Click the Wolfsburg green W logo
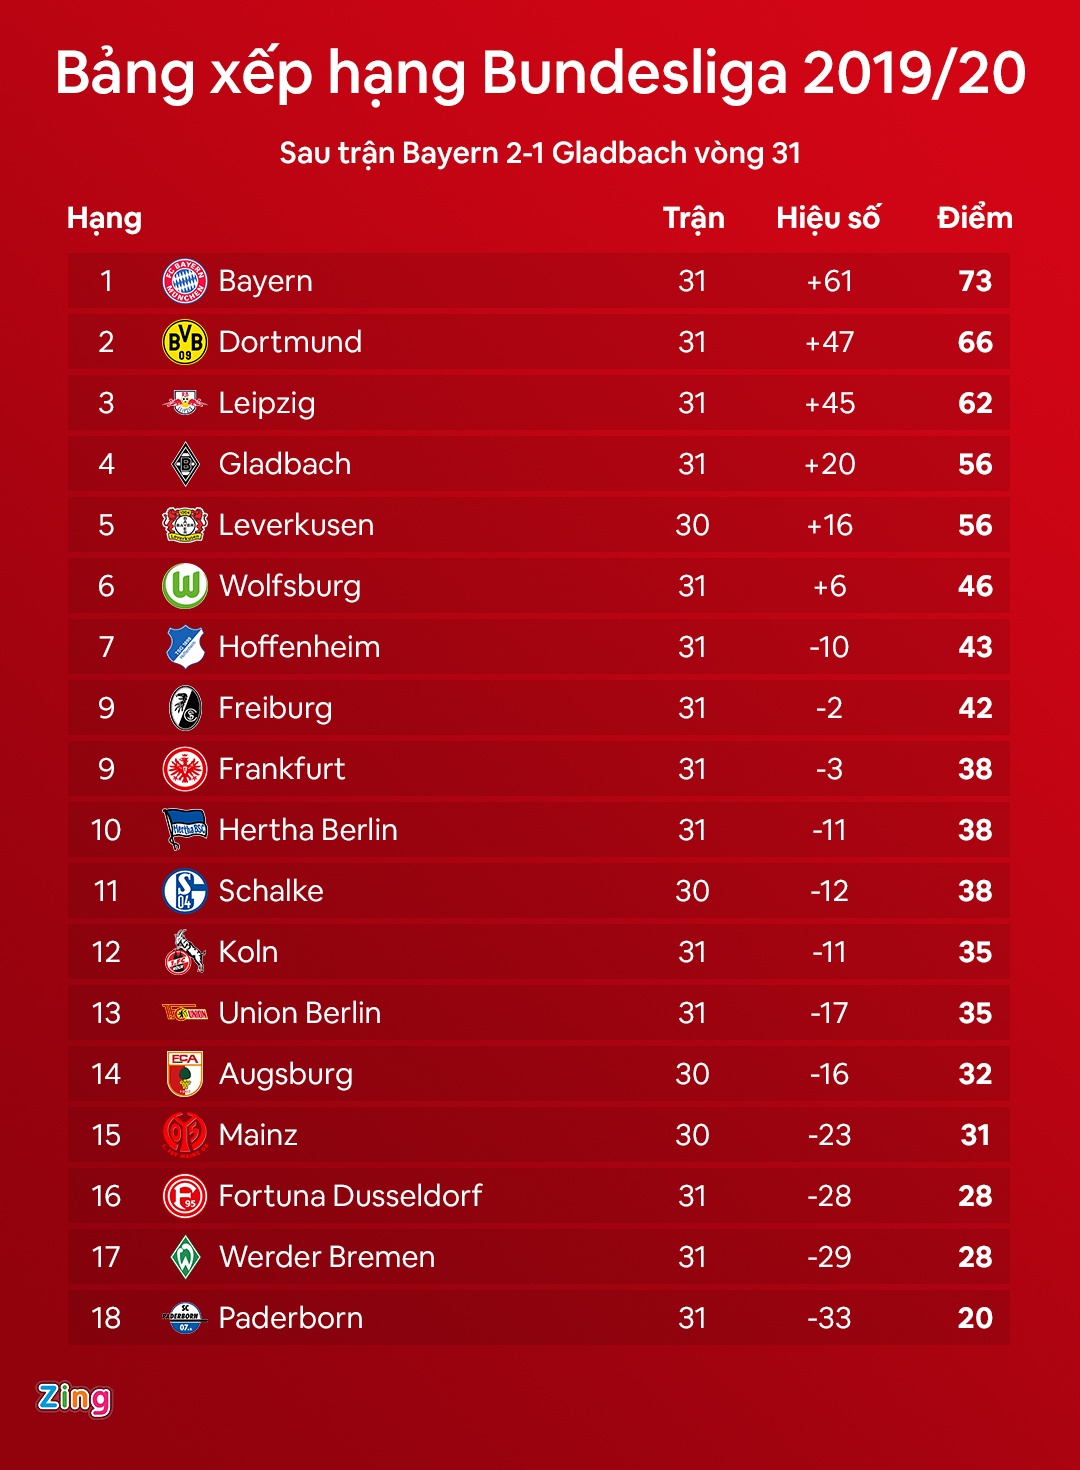Viewport: 1080px width, 1470px height. pyautogui.click(x=185, y=586)
